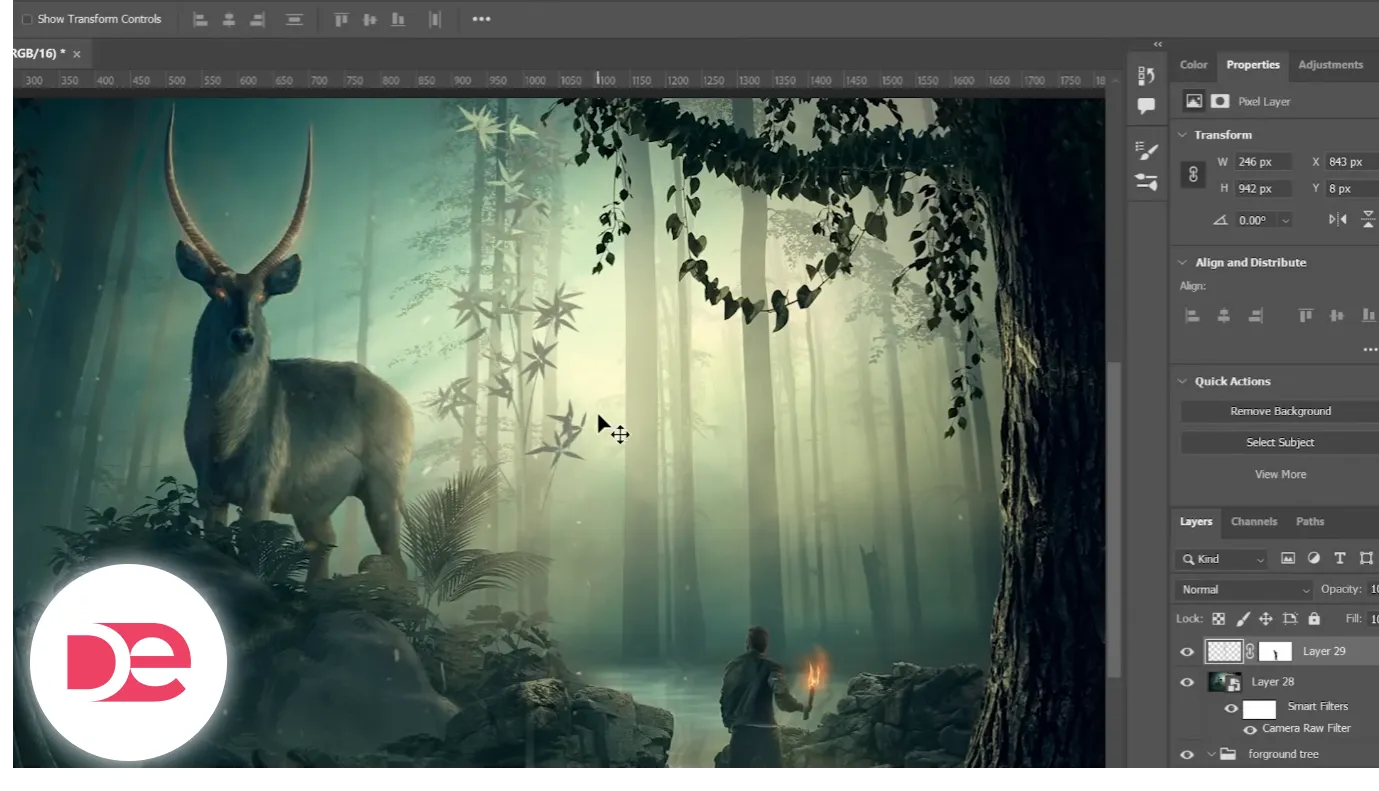Open the Normal blend mode dropdown

(1245, 590)
